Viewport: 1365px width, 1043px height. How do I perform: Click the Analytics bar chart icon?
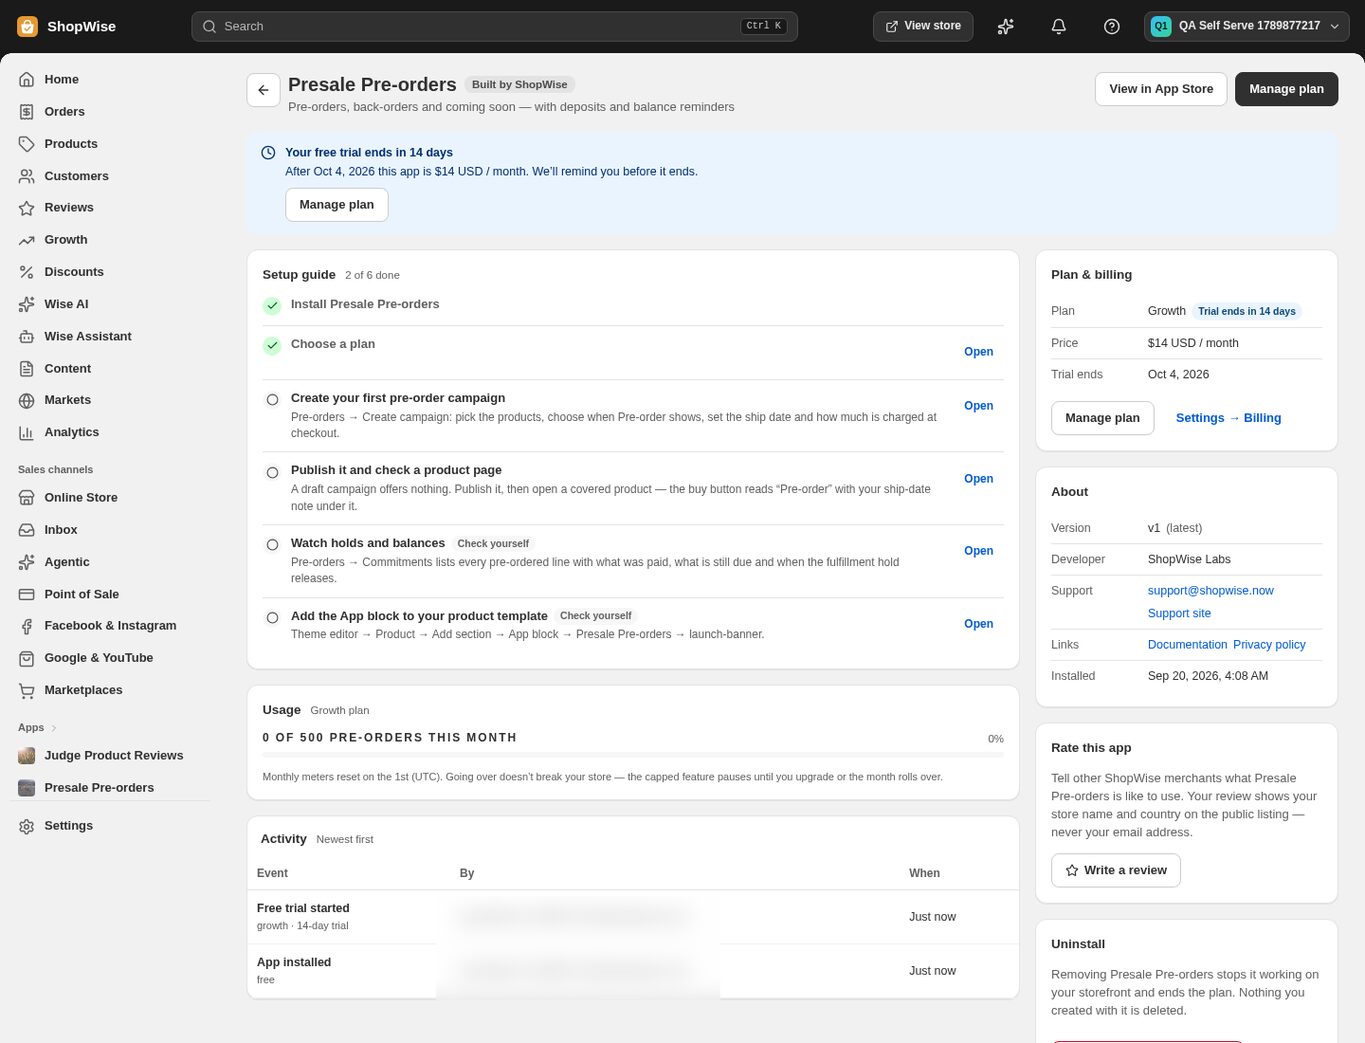[x=27, y=433]
